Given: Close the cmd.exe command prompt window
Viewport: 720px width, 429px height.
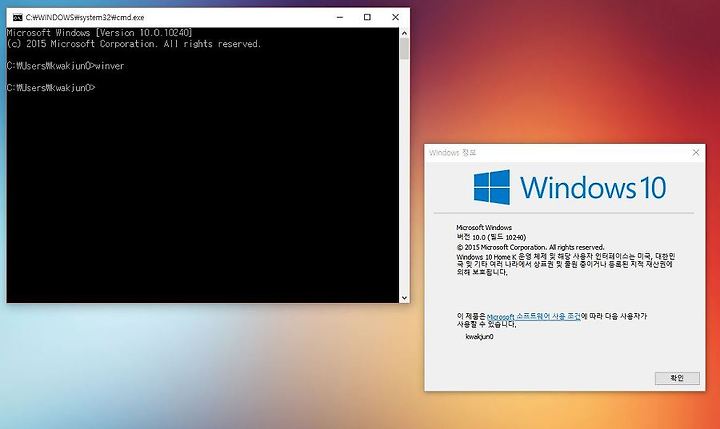Looking at the screenshot, I should 395,17.
